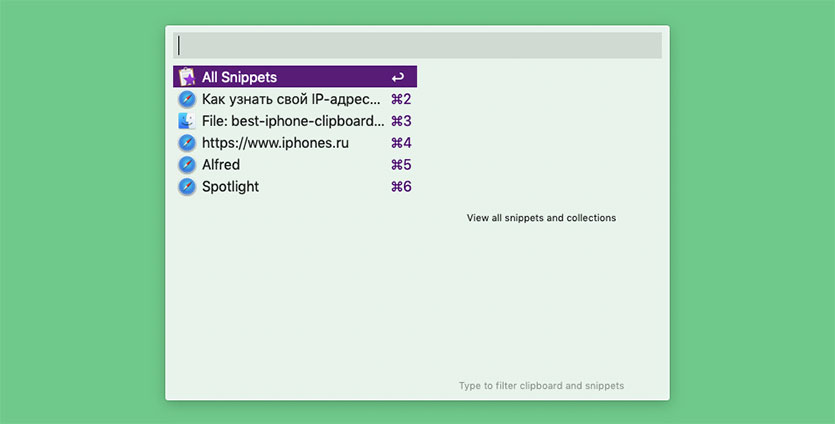
Task: Pick the Alfred clipboard item
Action: tap(221, 165)
